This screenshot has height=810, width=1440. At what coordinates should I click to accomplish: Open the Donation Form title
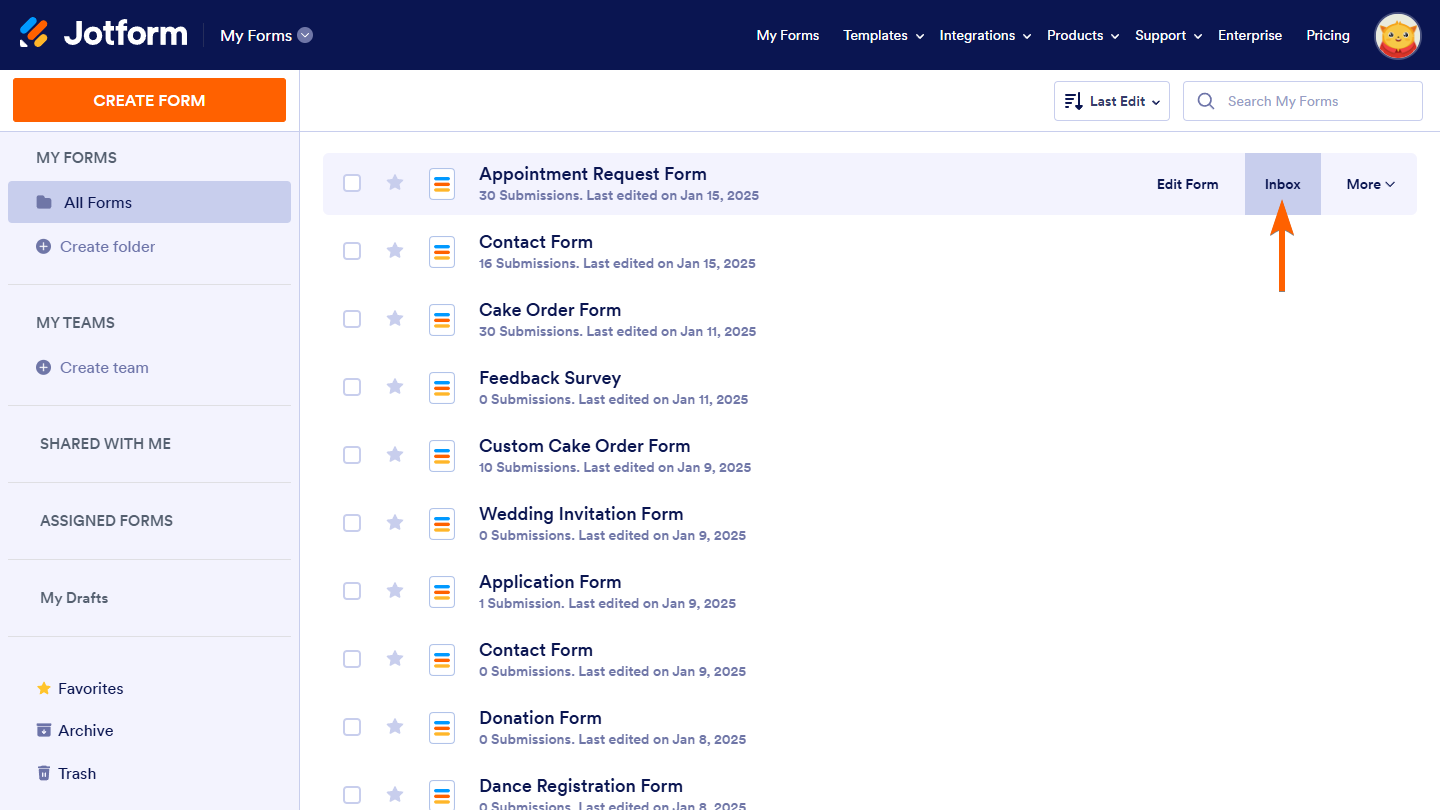click(x=540, y=718)
